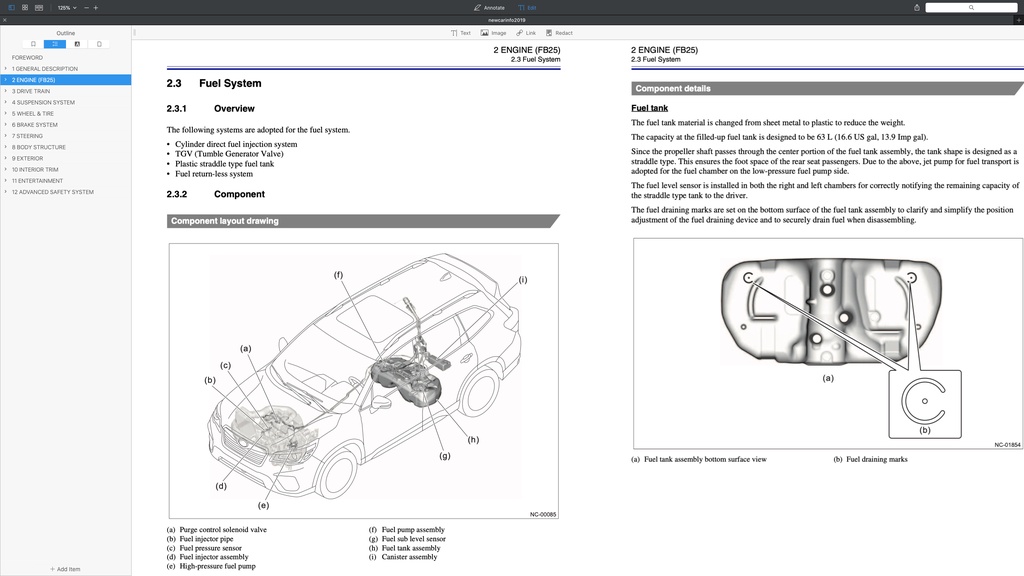The height and width of the screenshot is (576, 1024).
Task: Select the Text editing tool
Action: [459, 32]
